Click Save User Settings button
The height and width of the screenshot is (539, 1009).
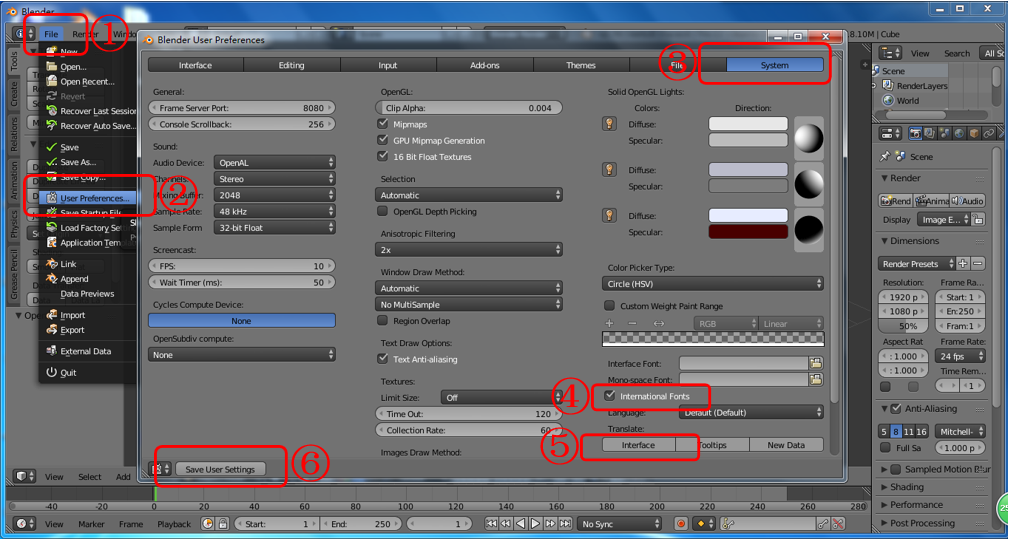(220, 470)
